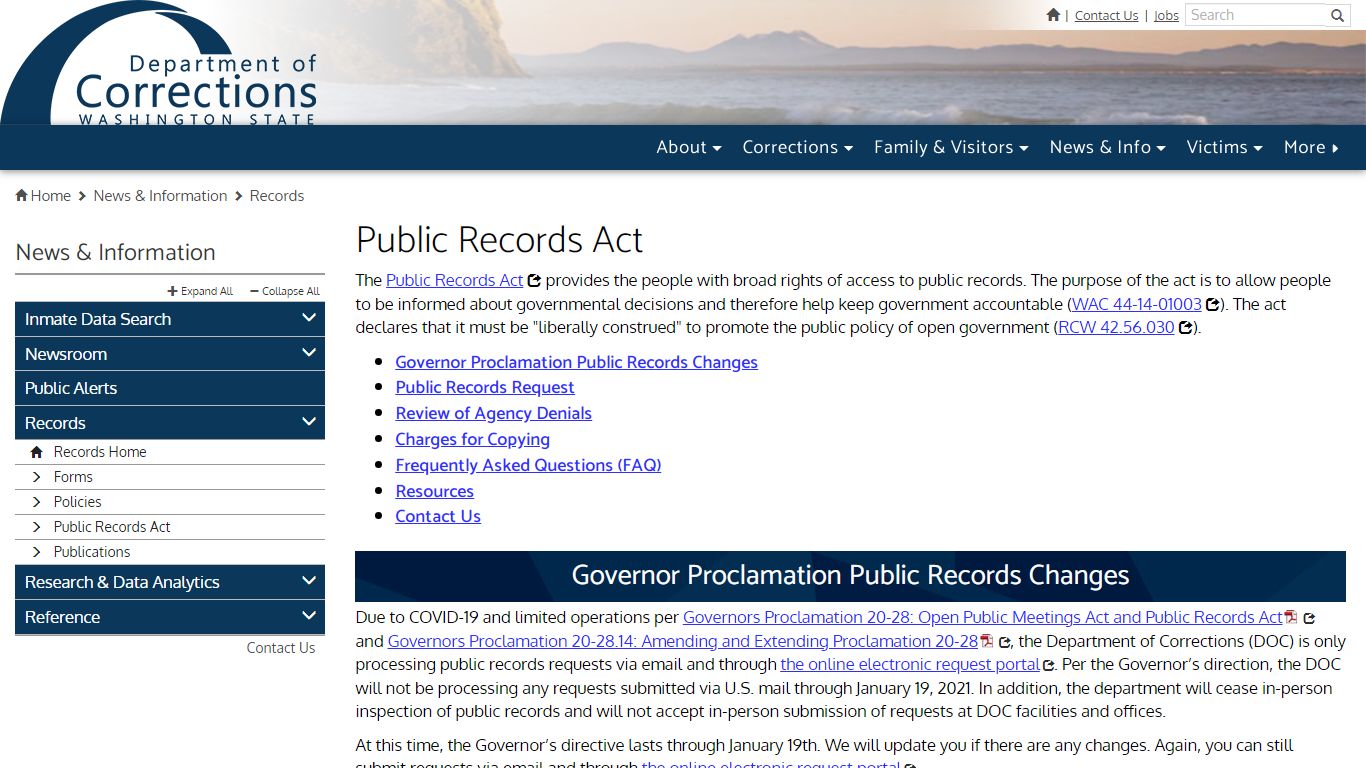Jump to Review of Agency Denials
Image resolution: width=1366 pixels, height=768 pixels.
point(493,413)
